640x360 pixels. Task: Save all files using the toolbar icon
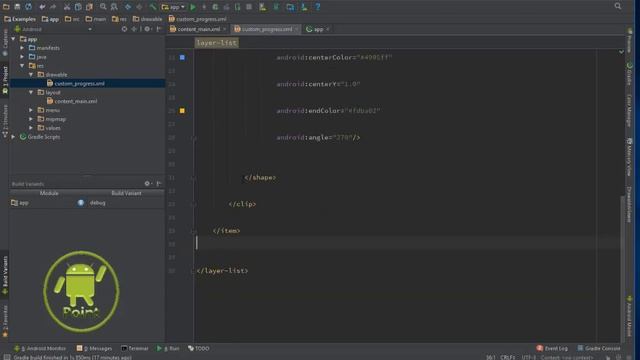18,7
